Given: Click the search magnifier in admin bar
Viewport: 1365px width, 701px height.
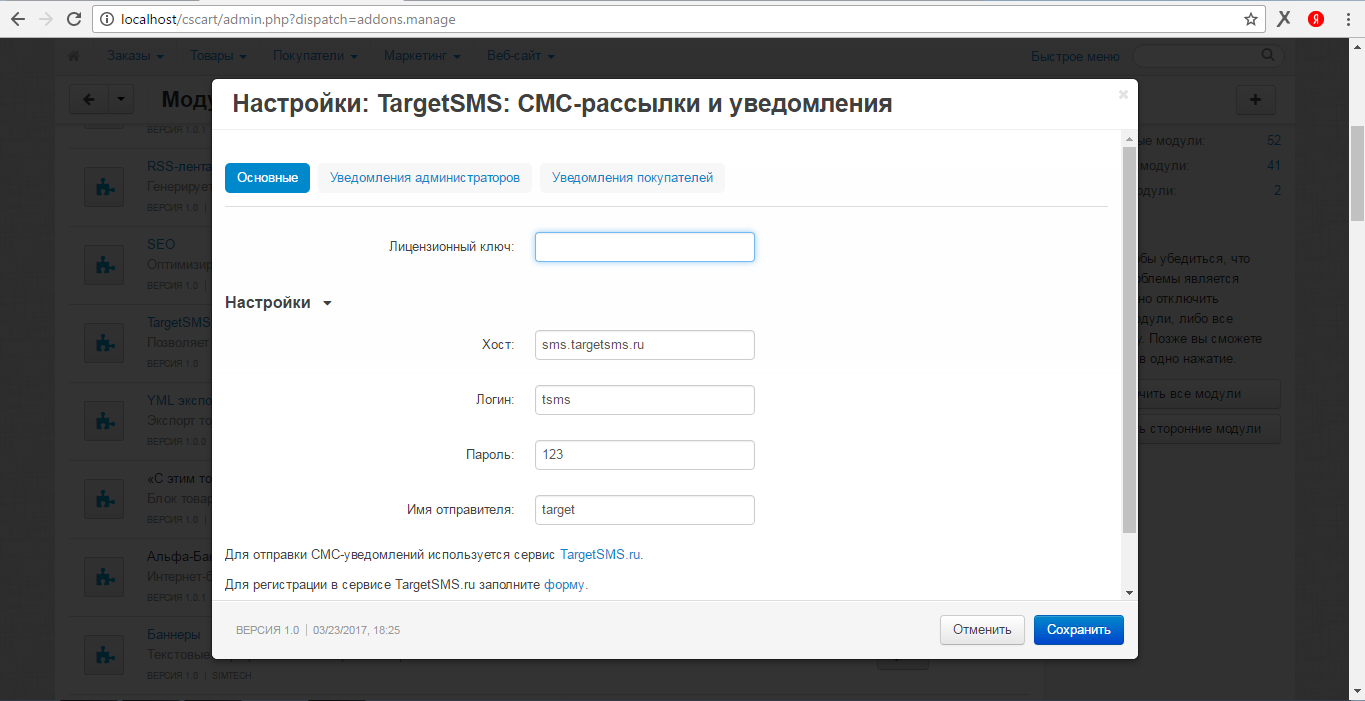Looking at the screenshot, I should click(1268, 55).
